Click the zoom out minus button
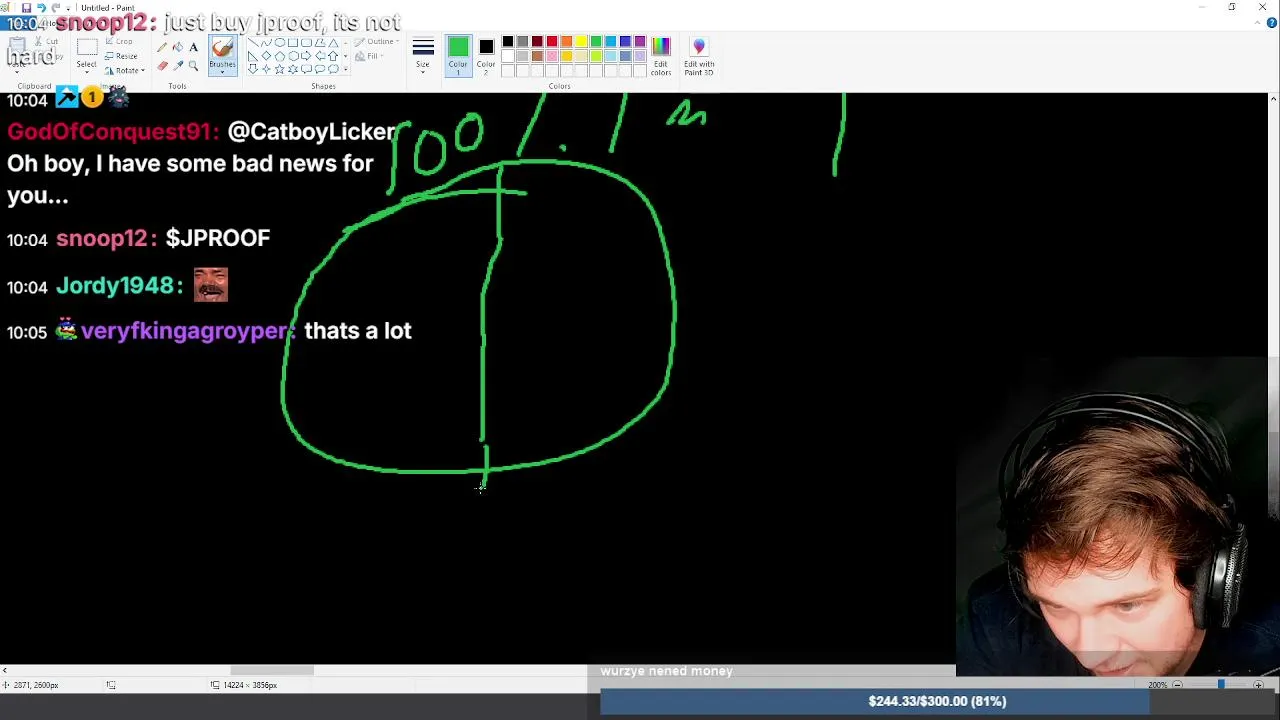Screen dimensions: 1280x720 tap(1177, 685)
